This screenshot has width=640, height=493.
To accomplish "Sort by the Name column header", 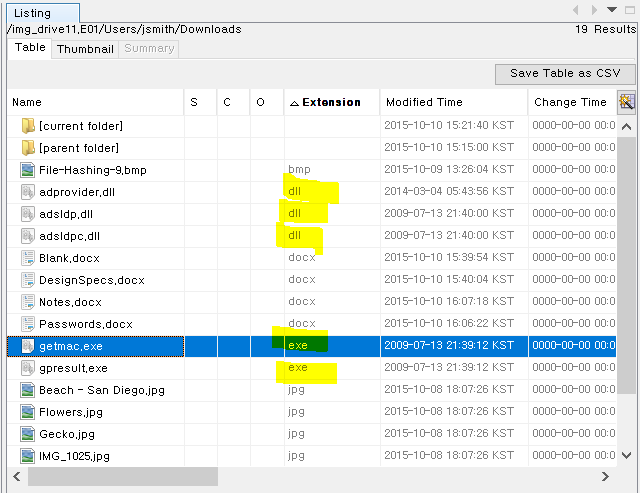I will tap(95, 102).
